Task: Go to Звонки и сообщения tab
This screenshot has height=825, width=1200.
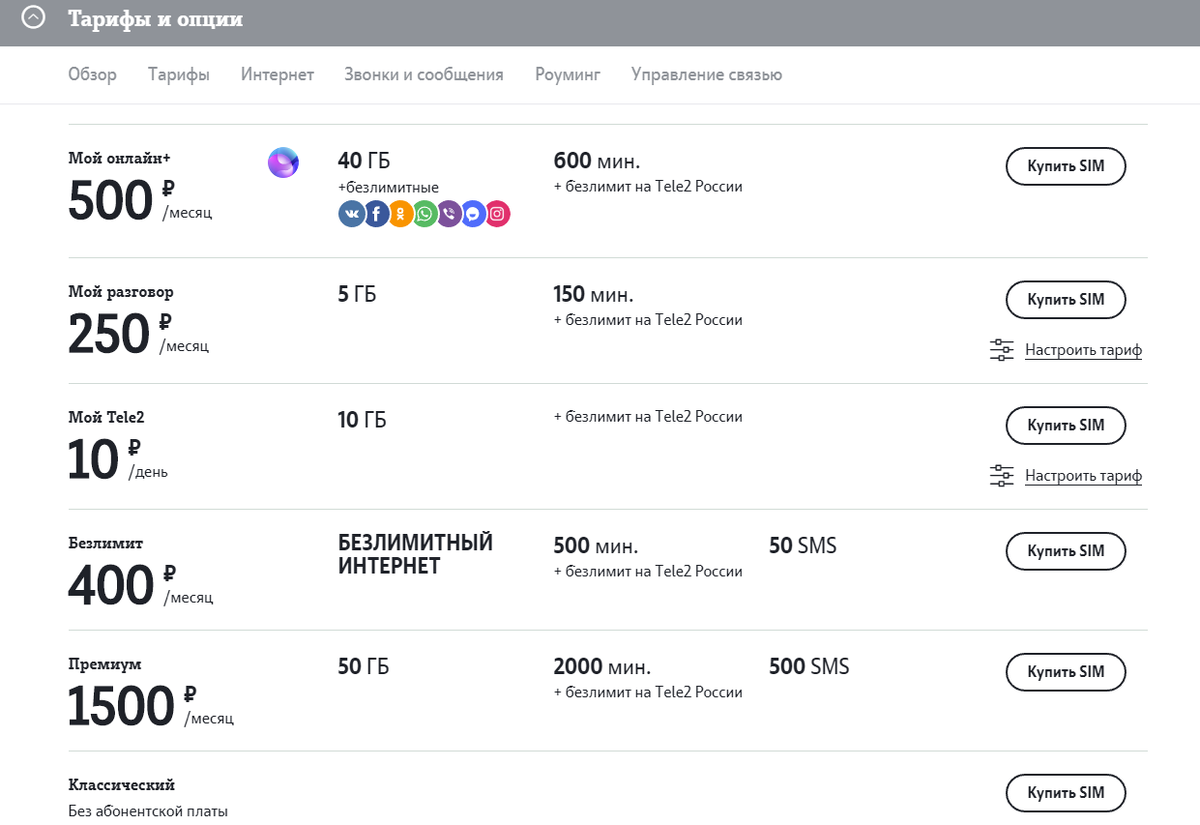Action: click(x=424, y=75)
